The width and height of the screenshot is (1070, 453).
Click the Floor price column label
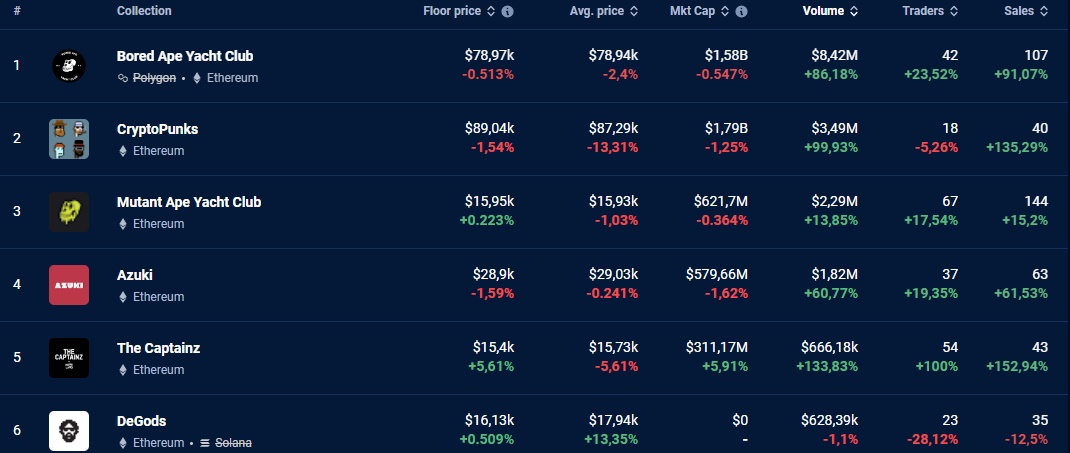point(452,11)
